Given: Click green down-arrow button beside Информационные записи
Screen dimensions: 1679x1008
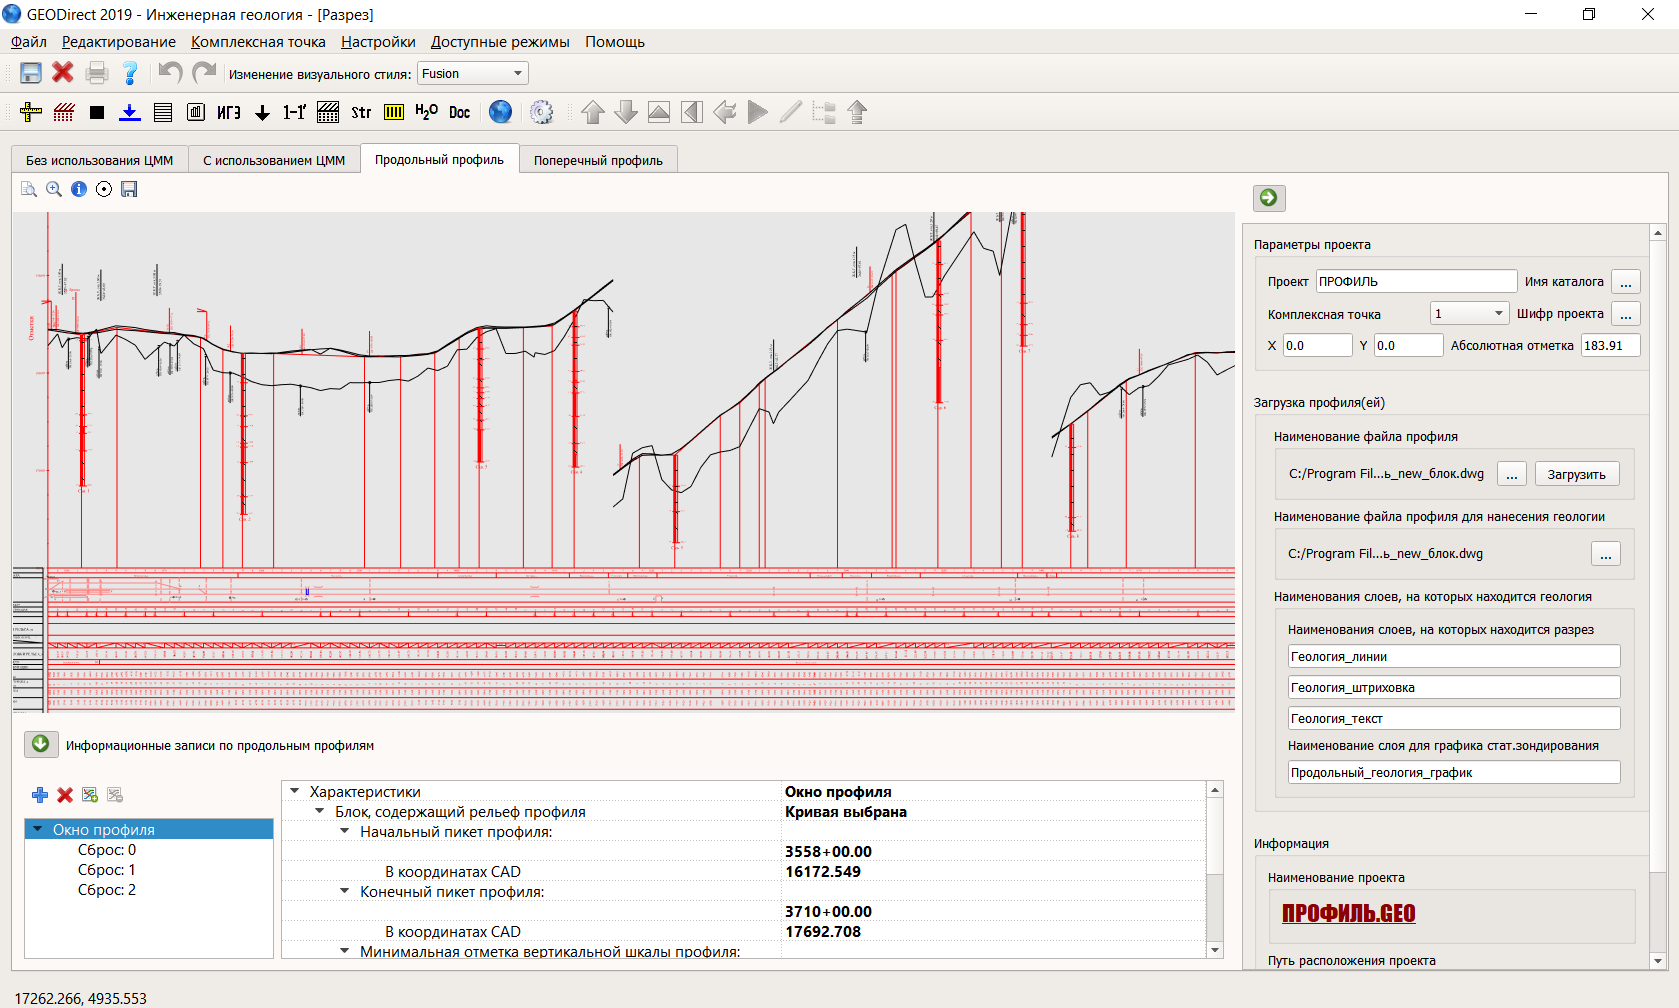Looking at the screenshot, I should (41, 744).
